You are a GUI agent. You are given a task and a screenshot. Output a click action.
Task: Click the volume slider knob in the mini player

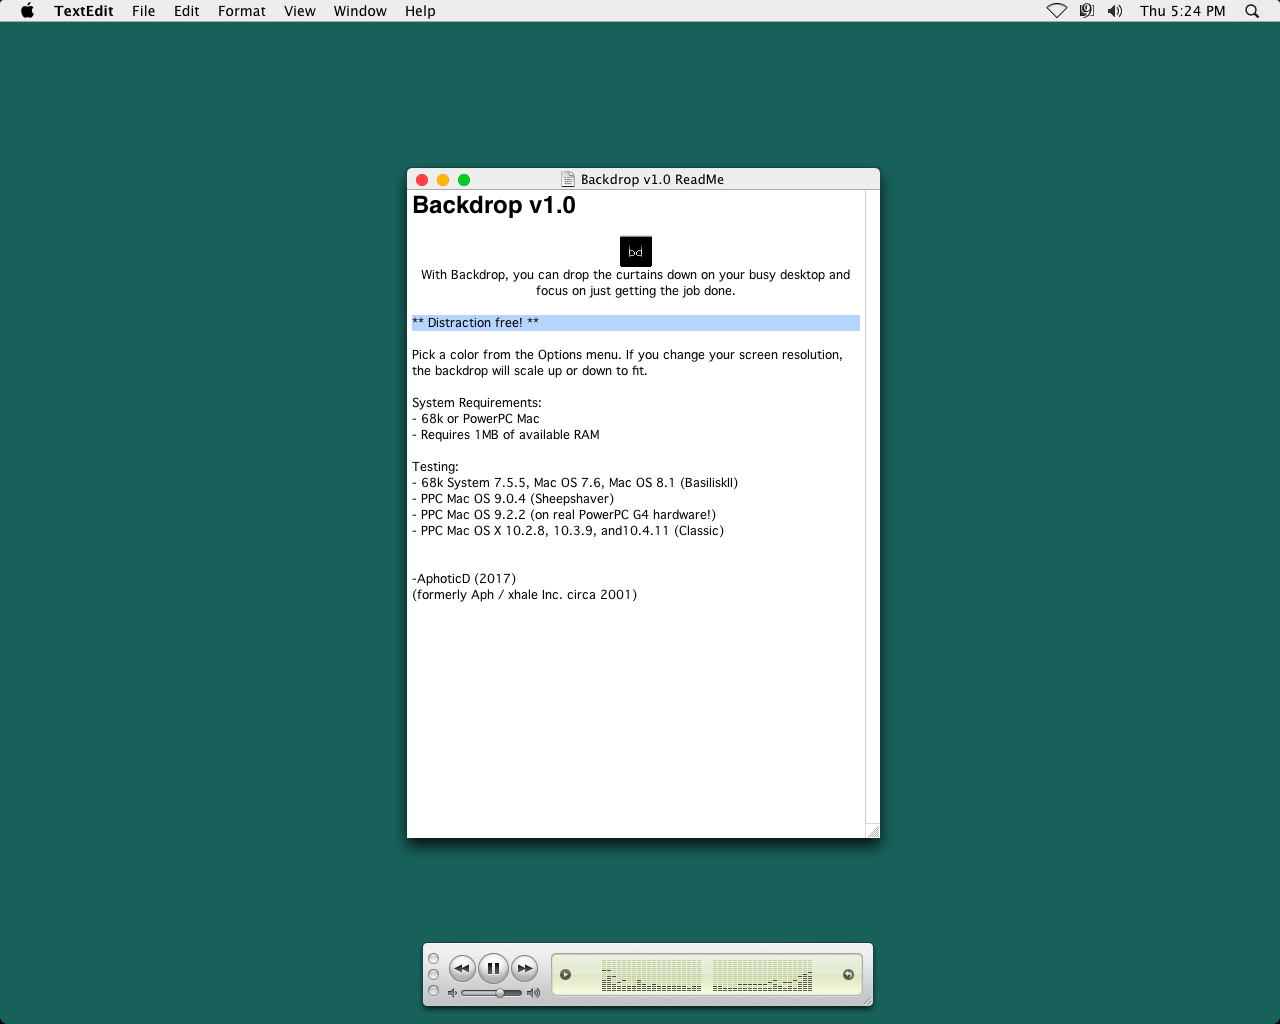(x=500, y=993)
